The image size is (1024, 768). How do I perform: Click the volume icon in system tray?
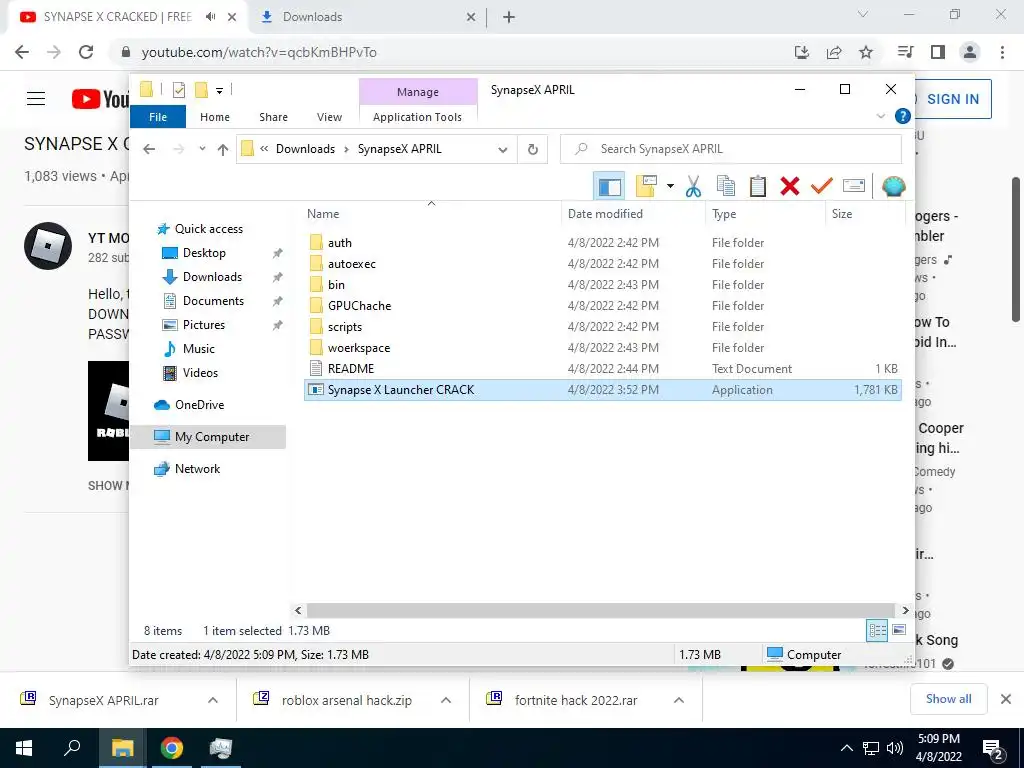click(x=895, y=748)
